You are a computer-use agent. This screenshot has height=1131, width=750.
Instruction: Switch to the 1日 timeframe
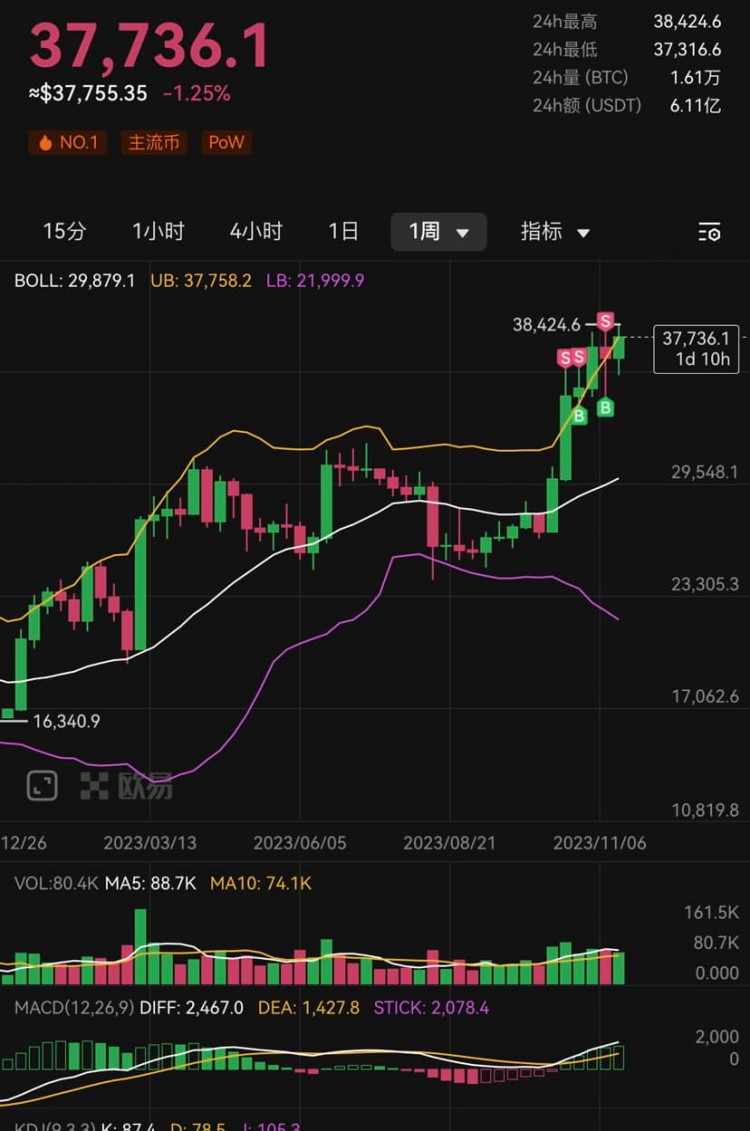coord(343,232)
